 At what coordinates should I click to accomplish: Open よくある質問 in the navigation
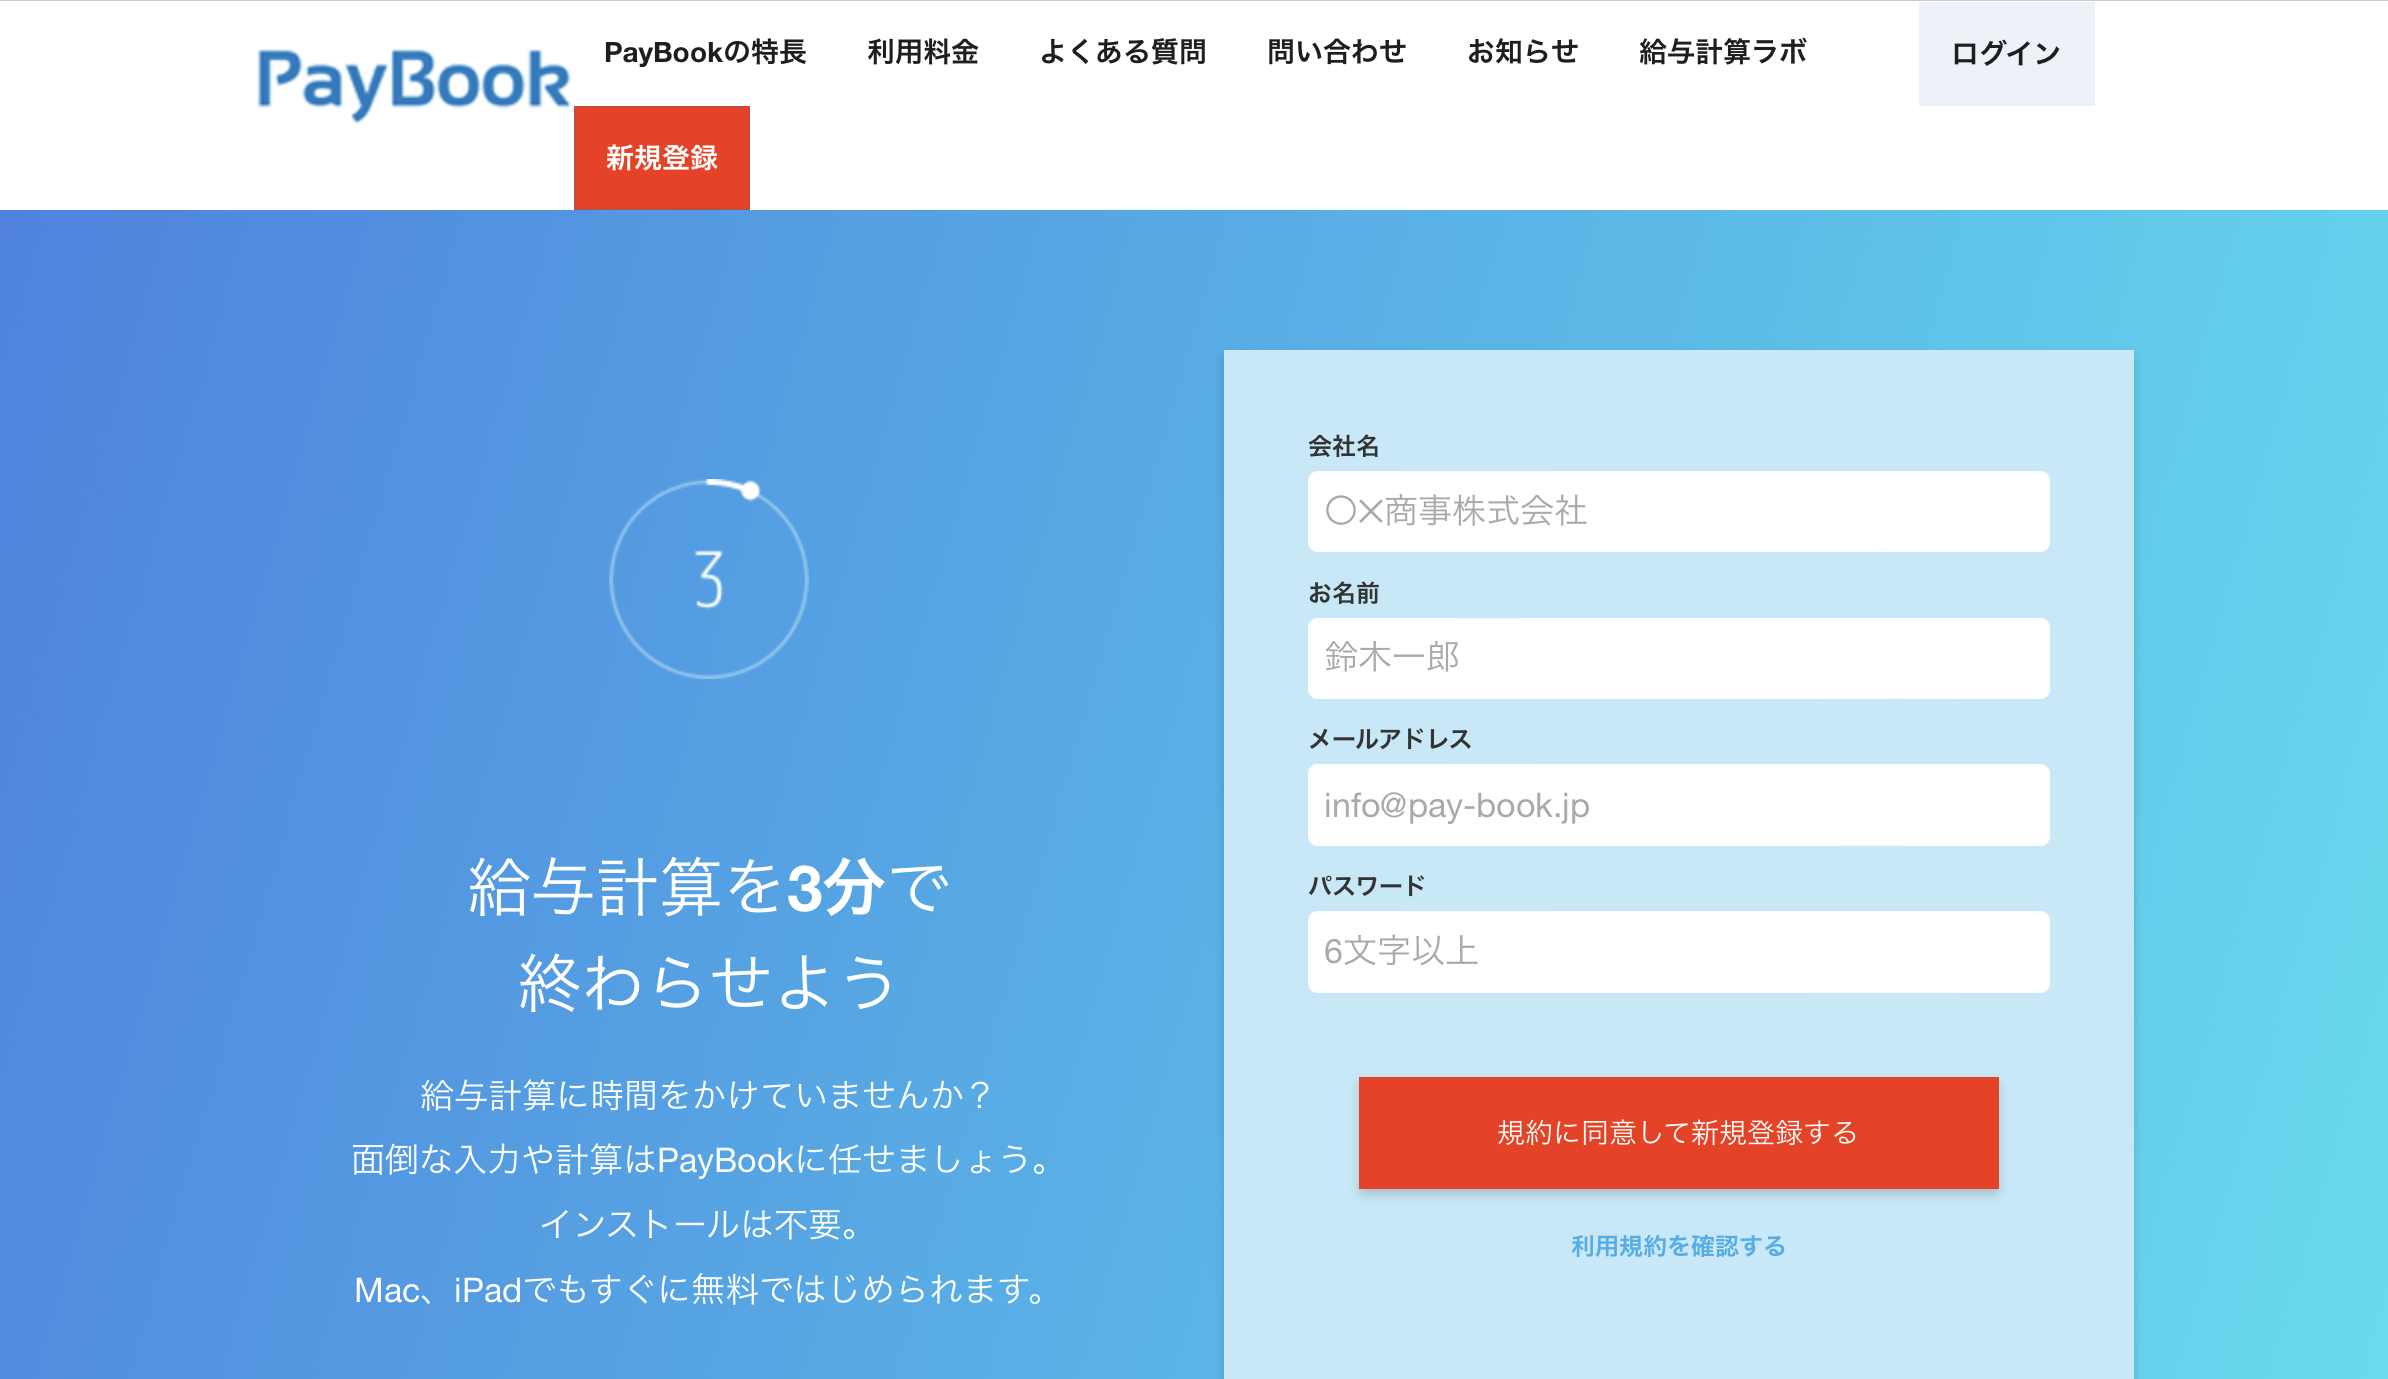(x=1122, y=52)
